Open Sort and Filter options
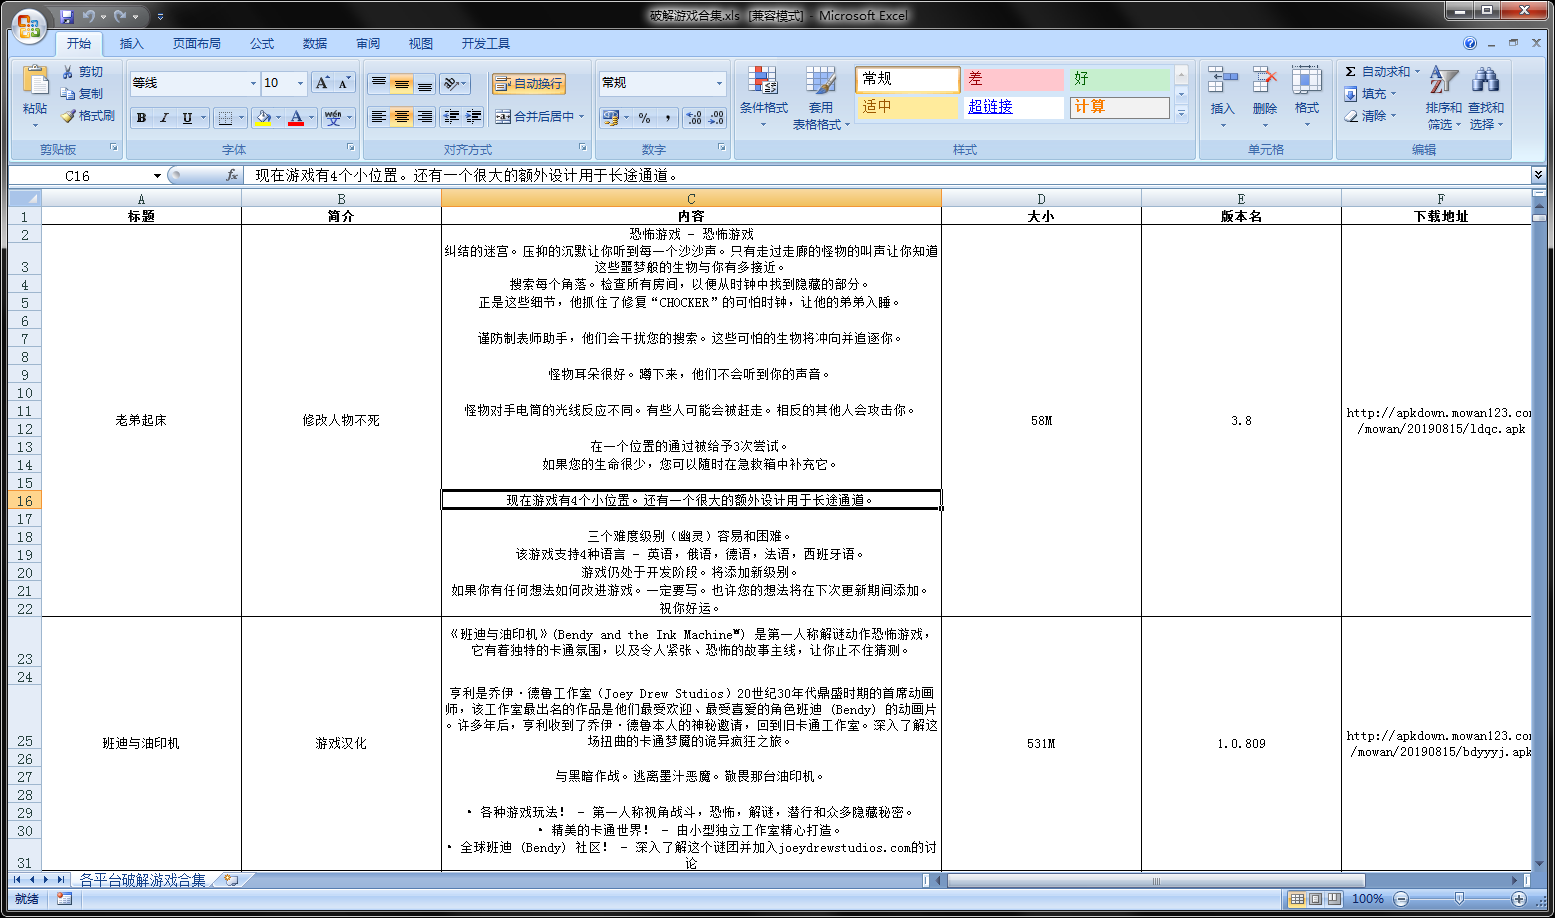This screenshot has height=918, width=1555. [1443, 97]
